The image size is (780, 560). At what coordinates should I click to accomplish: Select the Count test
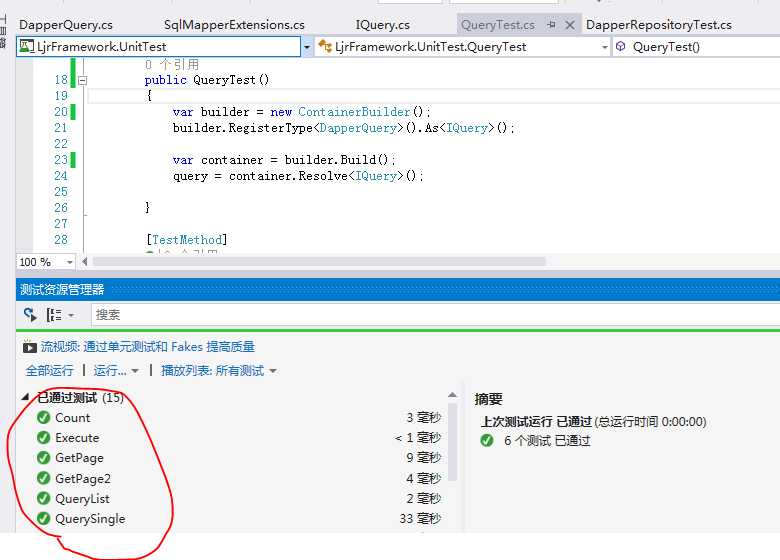(73, 418)
